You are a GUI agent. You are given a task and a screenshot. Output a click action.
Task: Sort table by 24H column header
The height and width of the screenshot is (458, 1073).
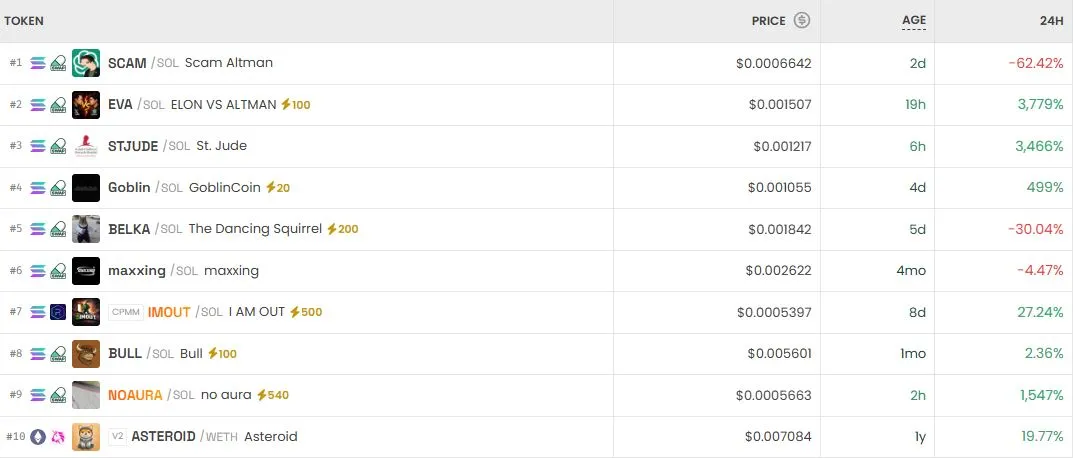pyautogui.click(x=1051, y=20)
